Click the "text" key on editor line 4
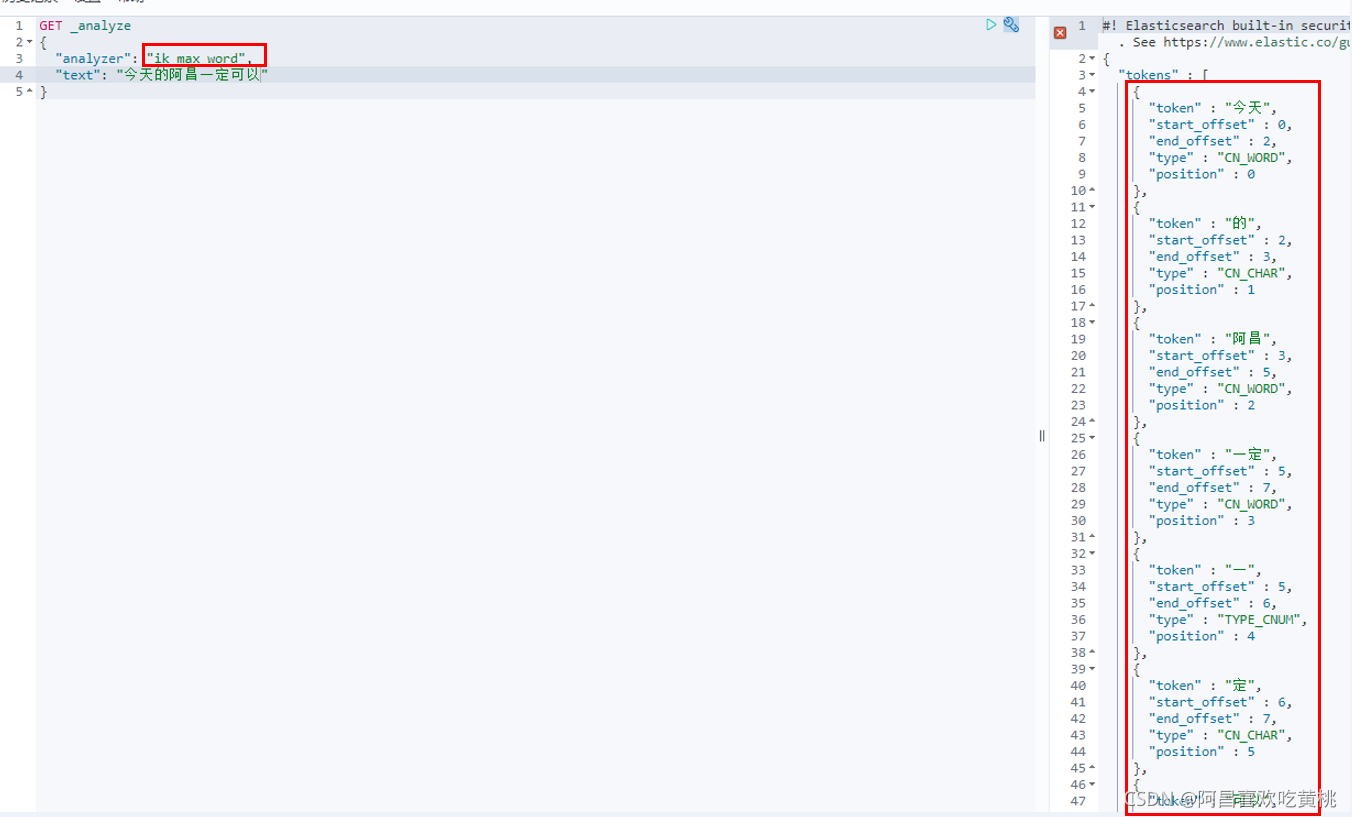Viewport: 1352px width, 817px height. (78, 75)
